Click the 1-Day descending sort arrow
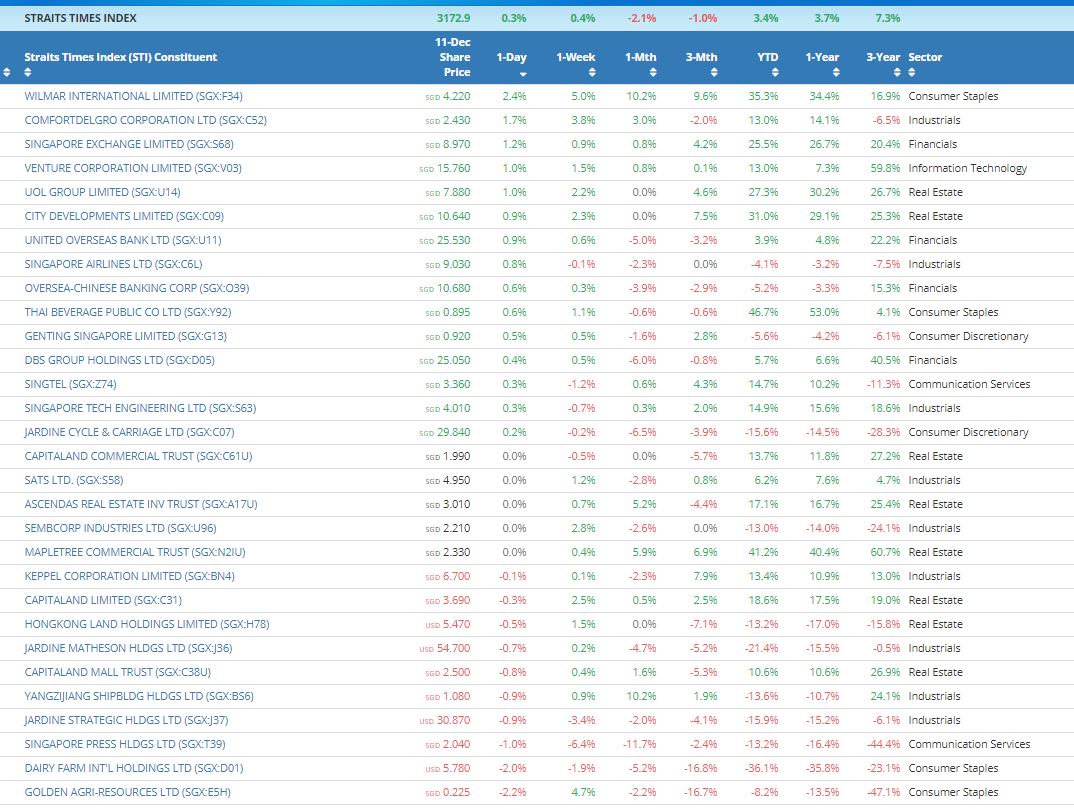The height and width of the screenshot is (810, 1074). tap(523, 74)
